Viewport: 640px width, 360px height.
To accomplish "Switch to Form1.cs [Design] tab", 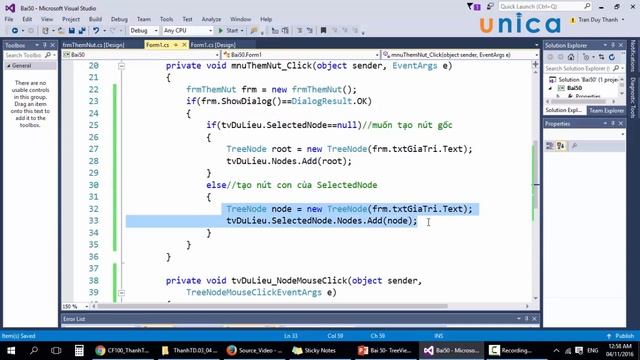I will (x=213, y=45).
